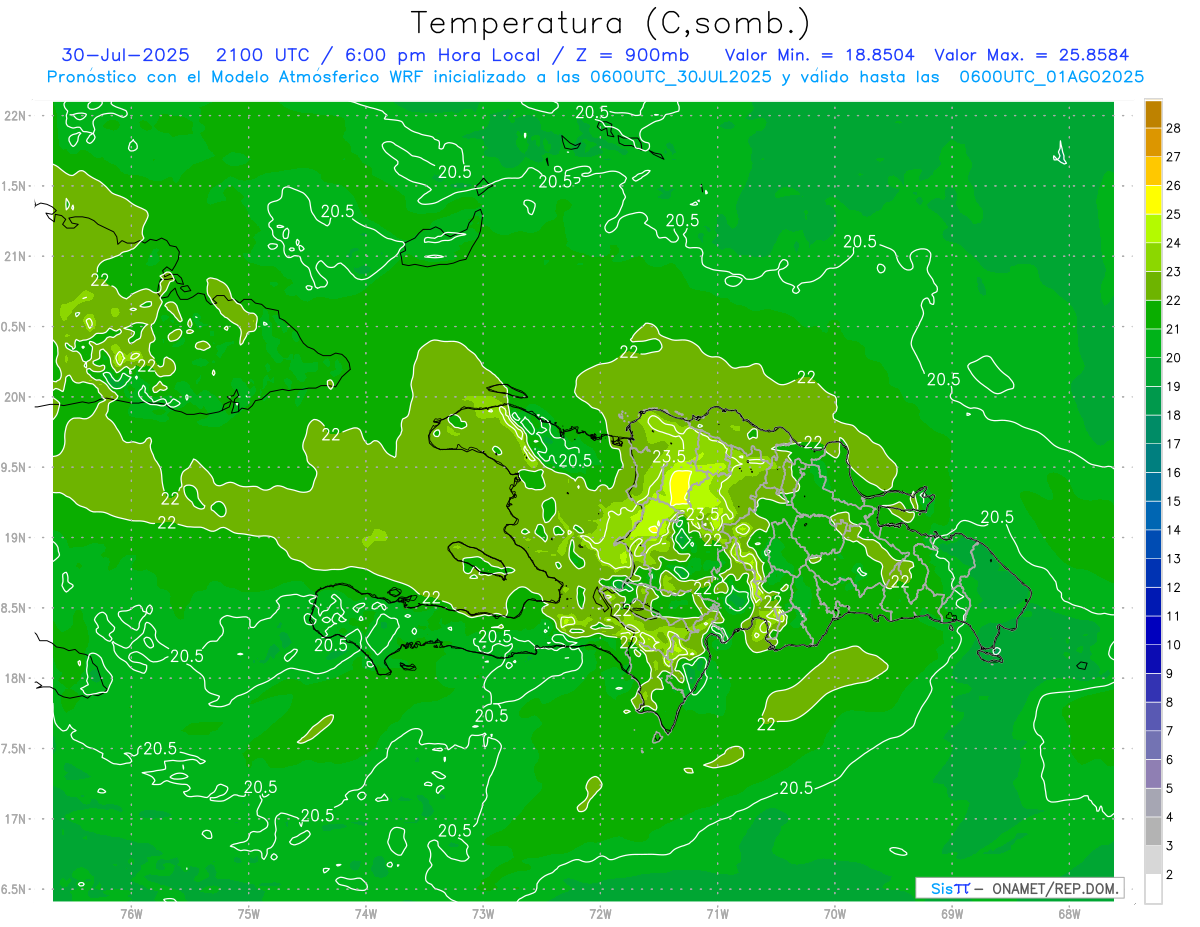Click the 'Valor Min. = 18.8504' text

coord(819,55)
